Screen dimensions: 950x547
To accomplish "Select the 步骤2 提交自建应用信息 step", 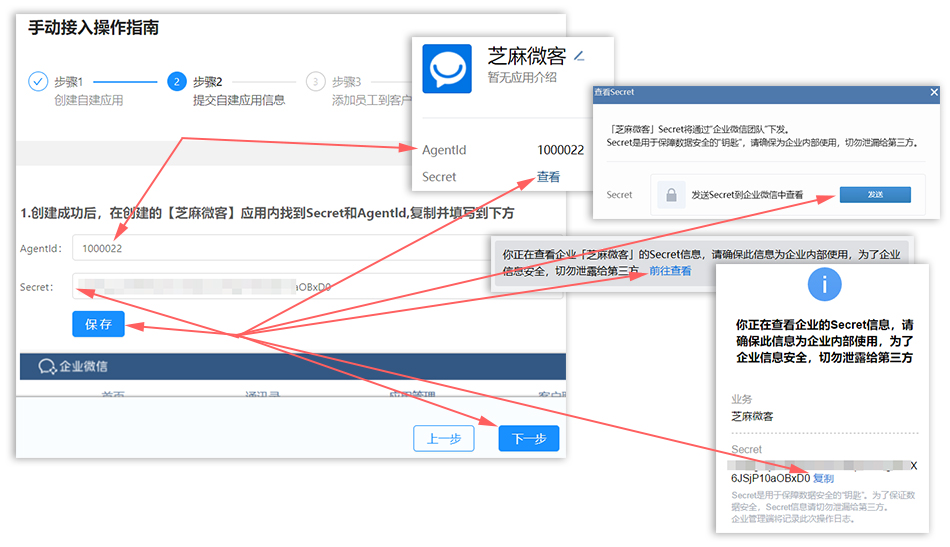I will click(x=226, y=91).
